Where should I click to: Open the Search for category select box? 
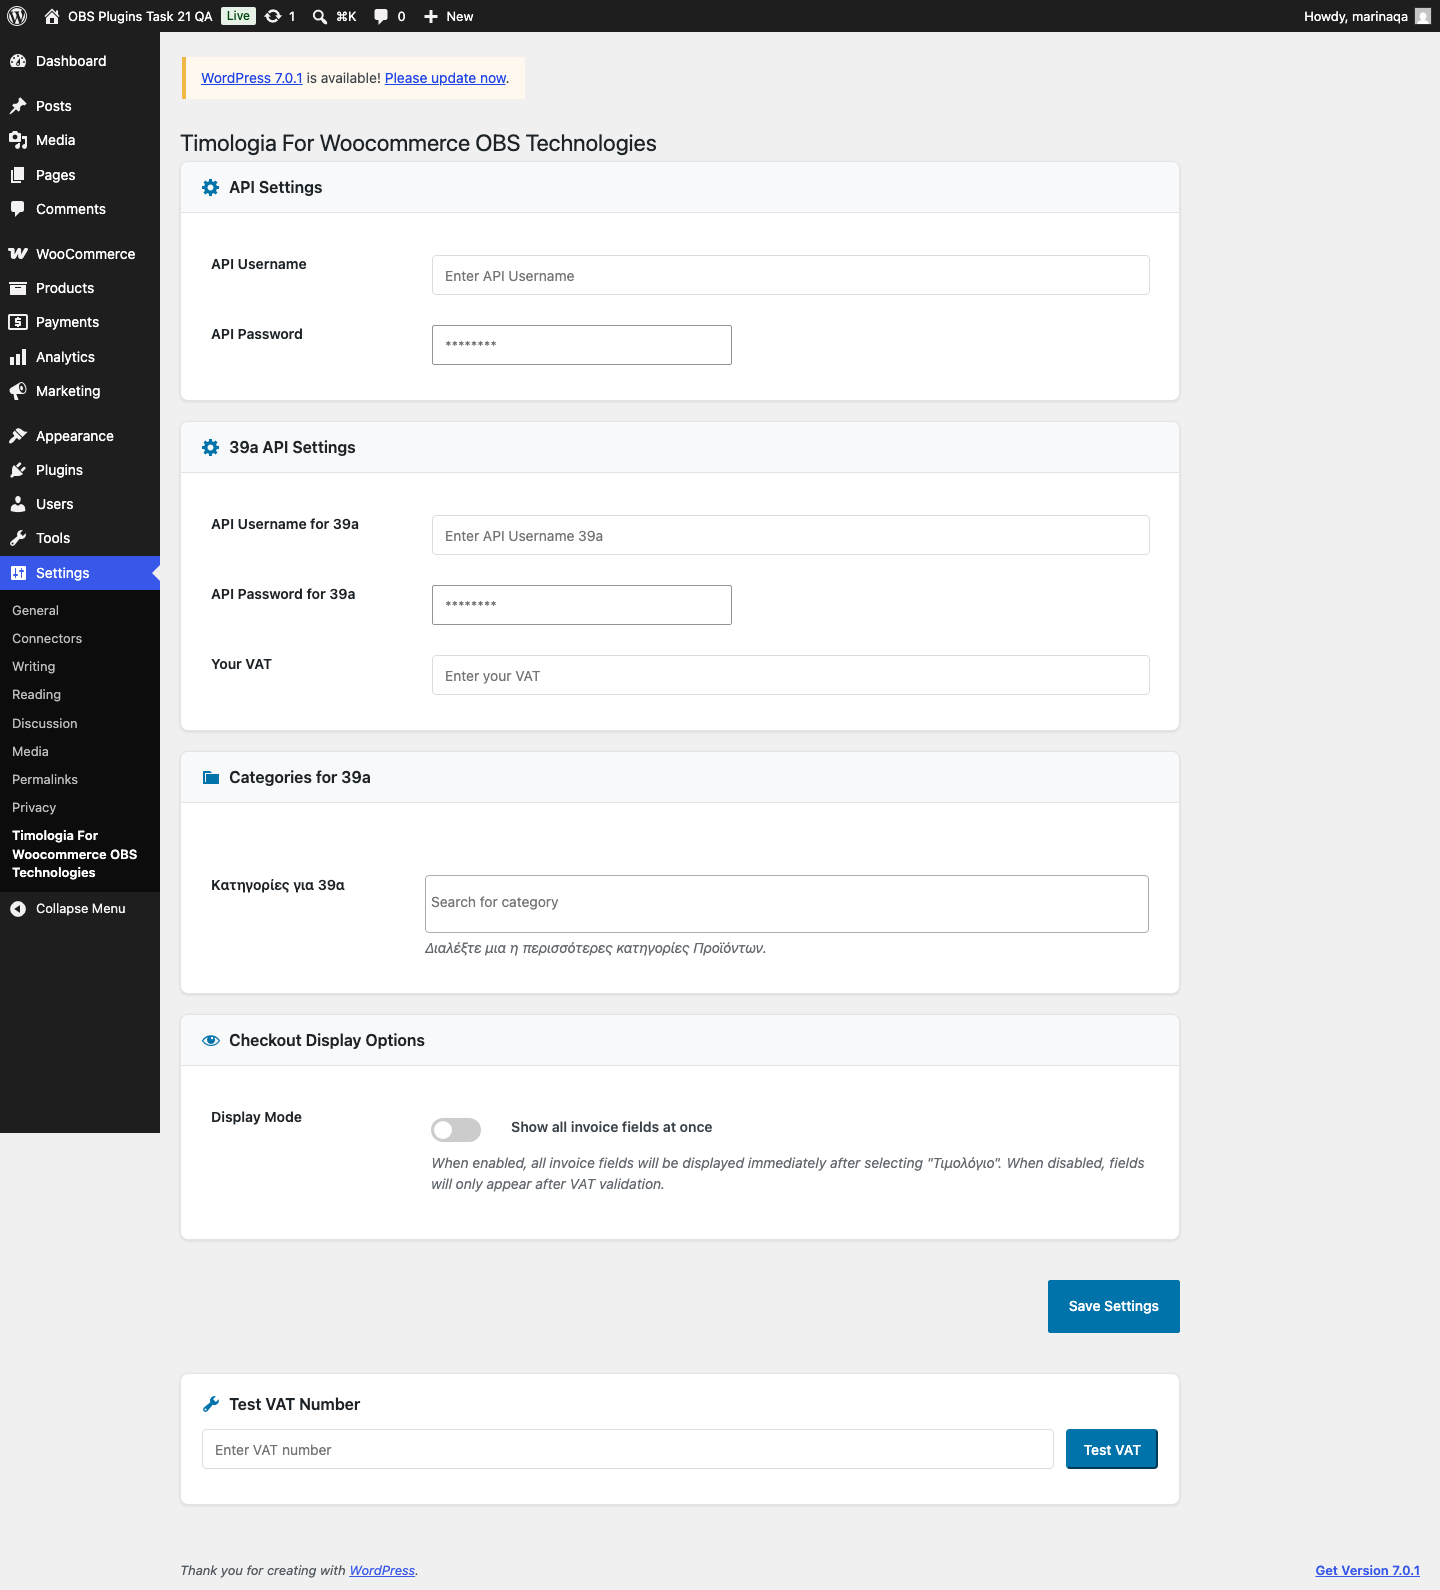787,904
